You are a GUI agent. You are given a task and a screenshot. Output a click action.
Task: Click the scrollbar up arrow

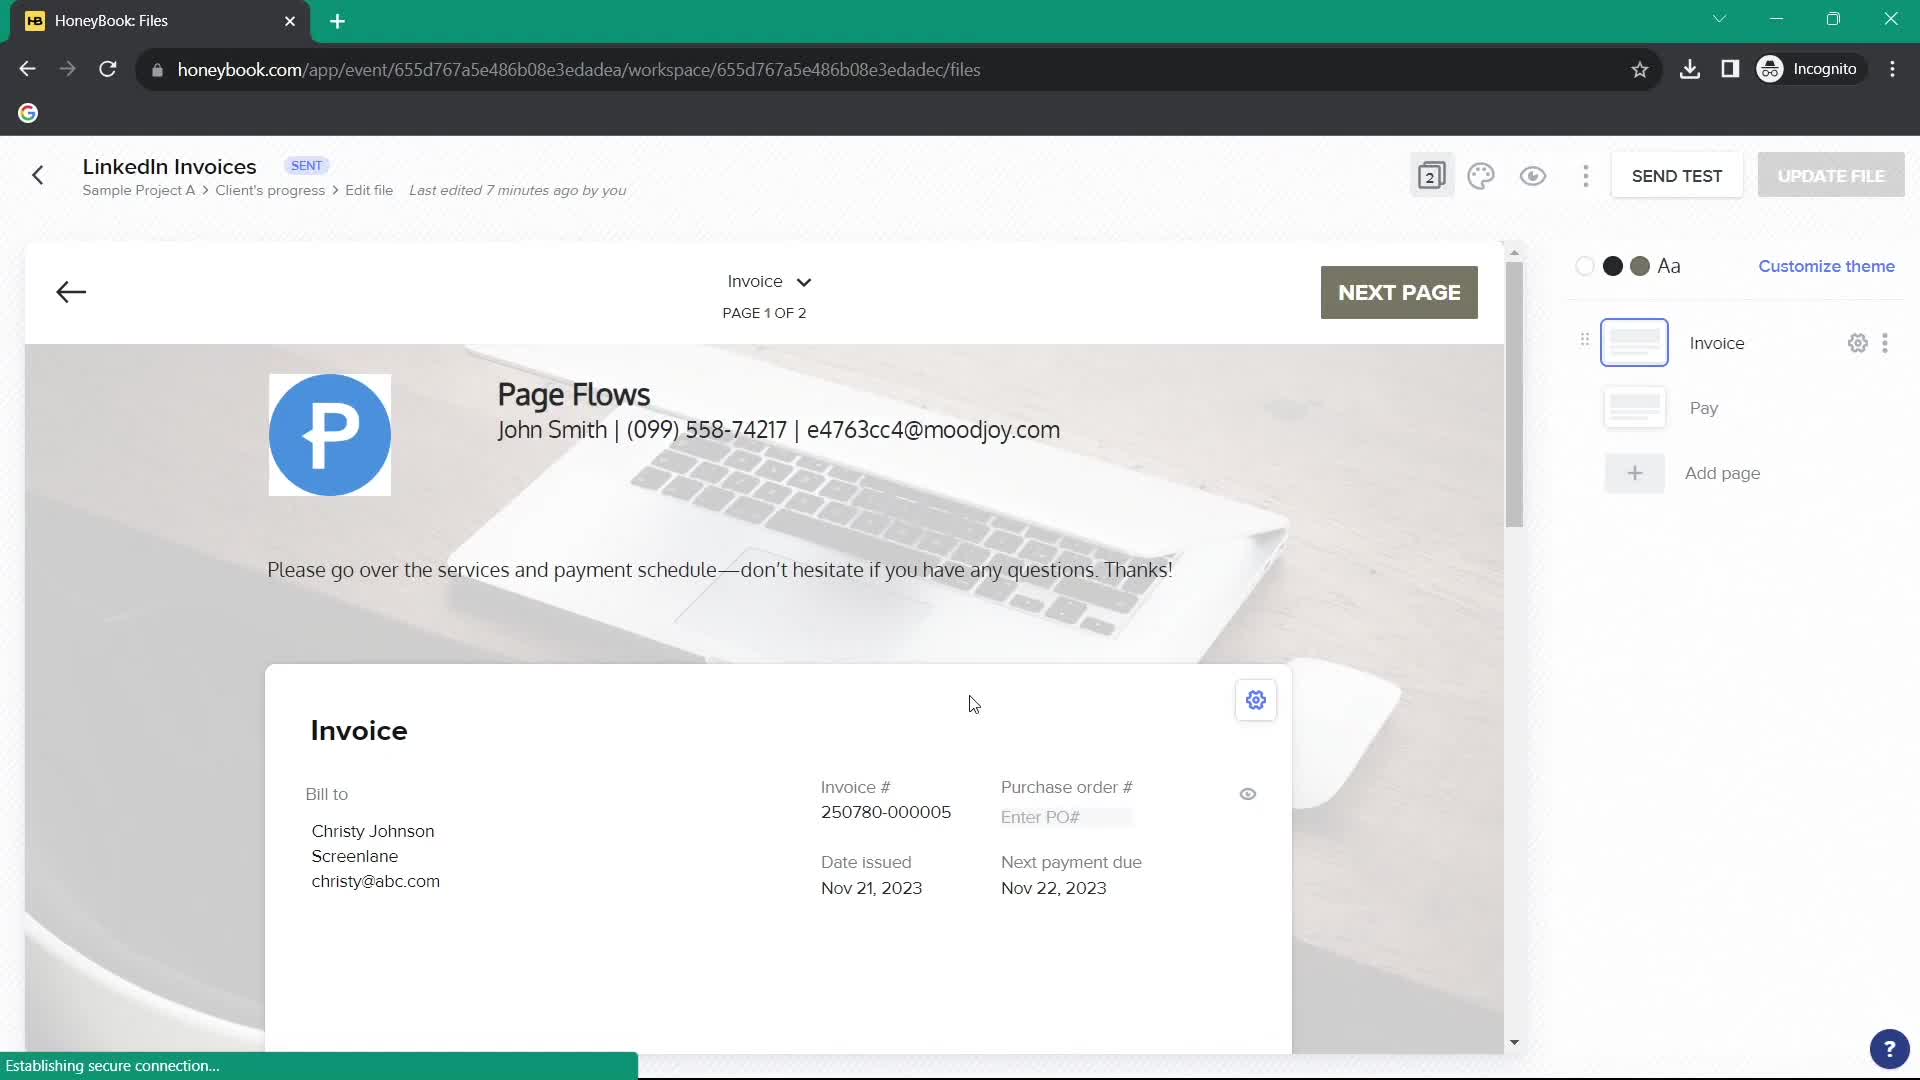click(x=1514, y=253)
